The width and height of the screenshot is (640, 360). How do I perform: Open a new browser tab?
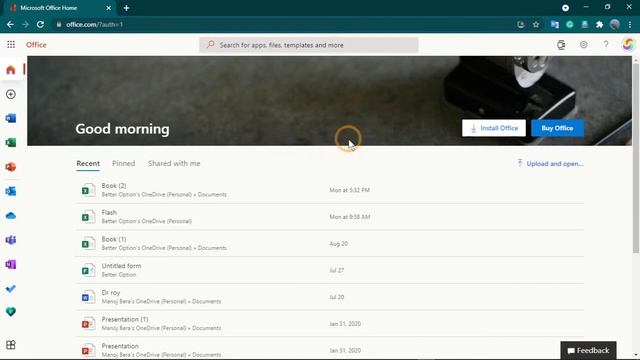[127, 8]
